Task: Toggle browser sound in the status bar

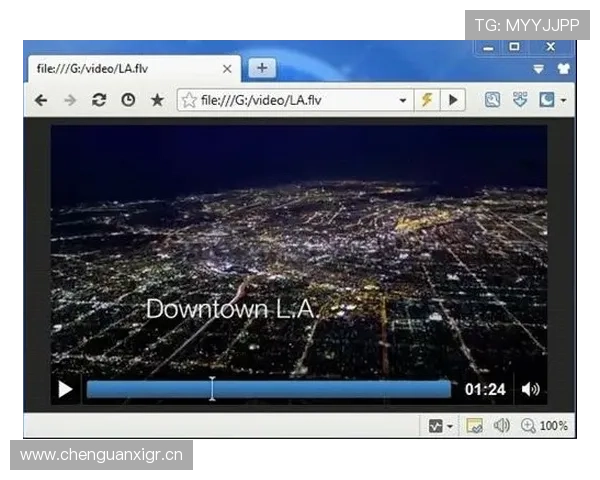Action: 501,426
